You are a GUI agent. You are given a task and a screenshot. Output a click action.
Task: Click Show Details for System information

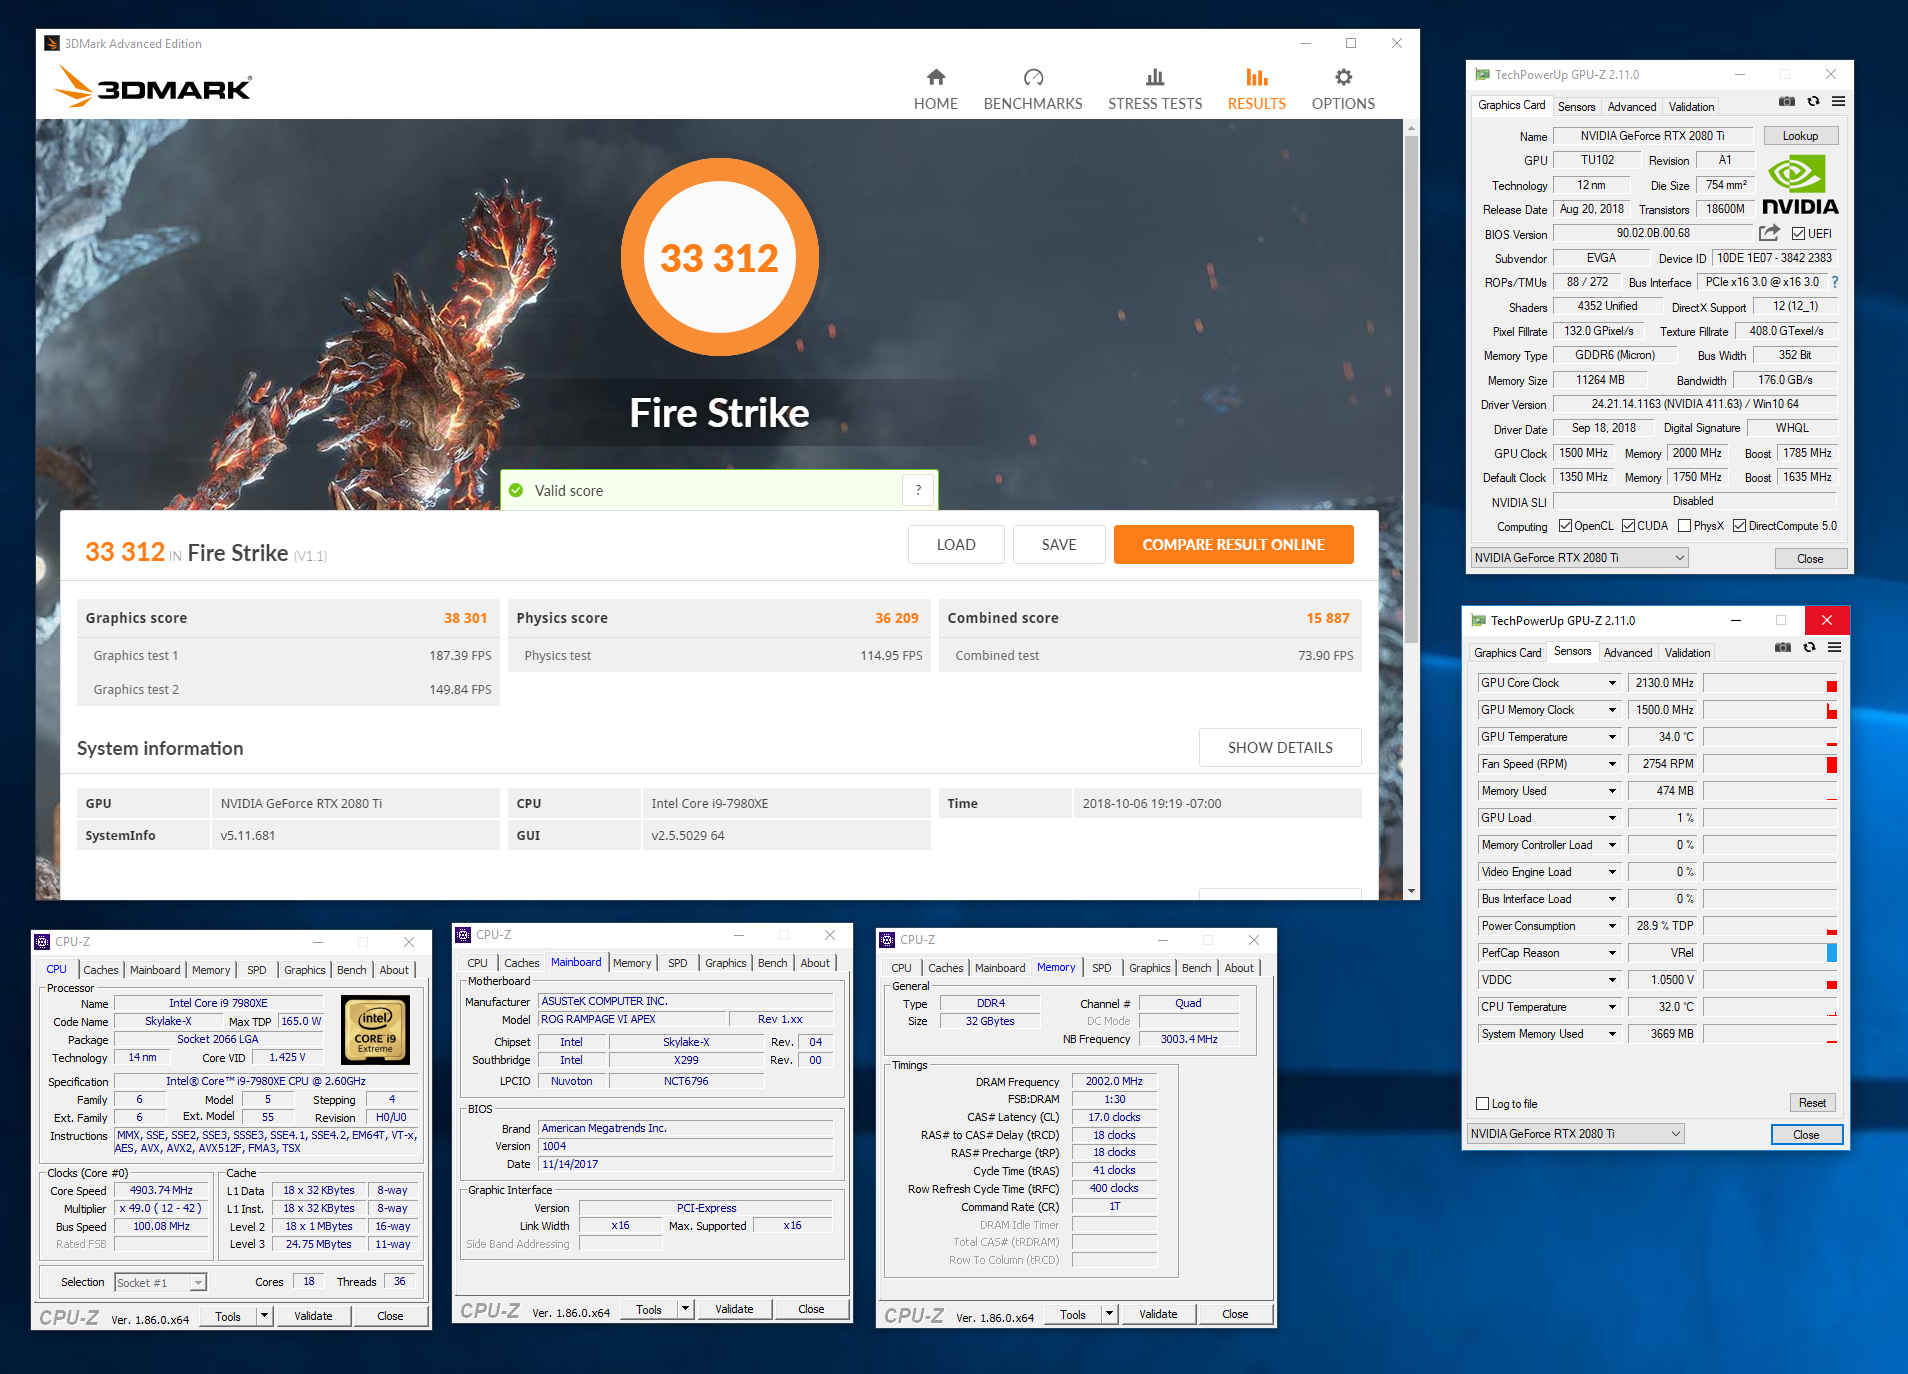click(1280, 748)
